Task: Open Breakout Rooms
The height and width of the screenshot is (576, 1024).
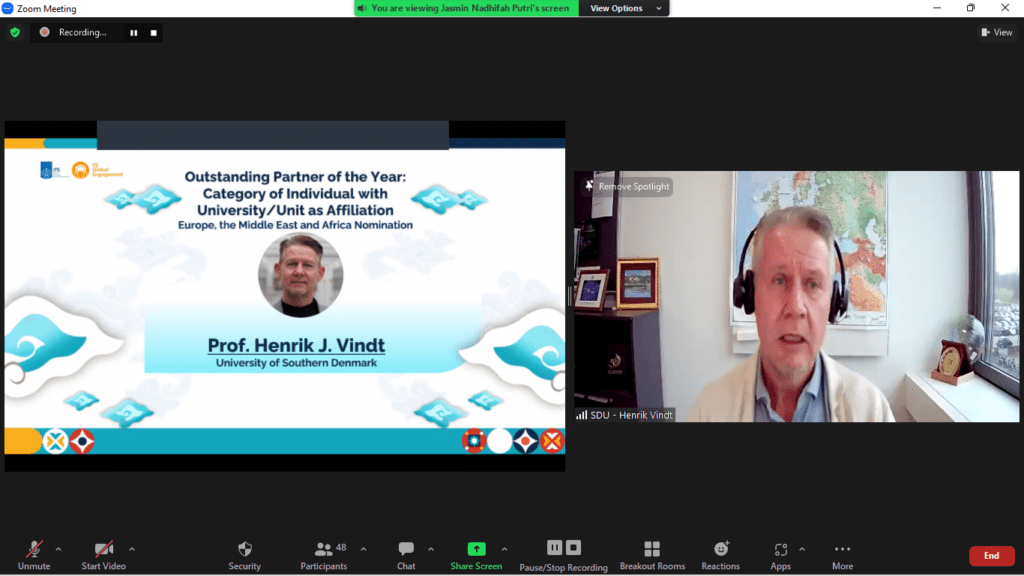Action: [652, 549]
